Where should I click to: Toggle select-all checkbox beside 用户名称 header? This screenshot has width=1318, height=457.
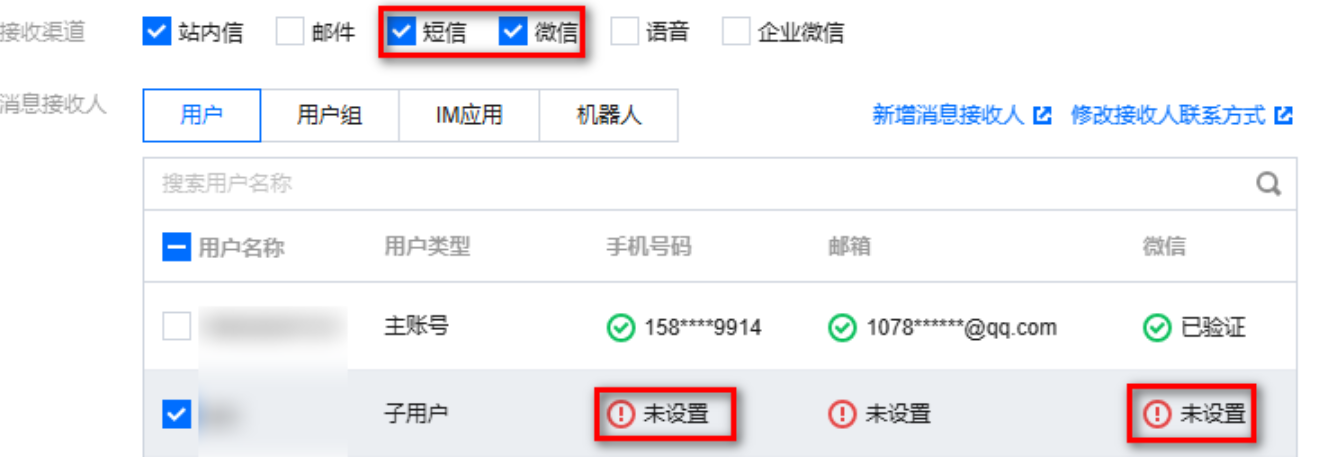[176, 246]
